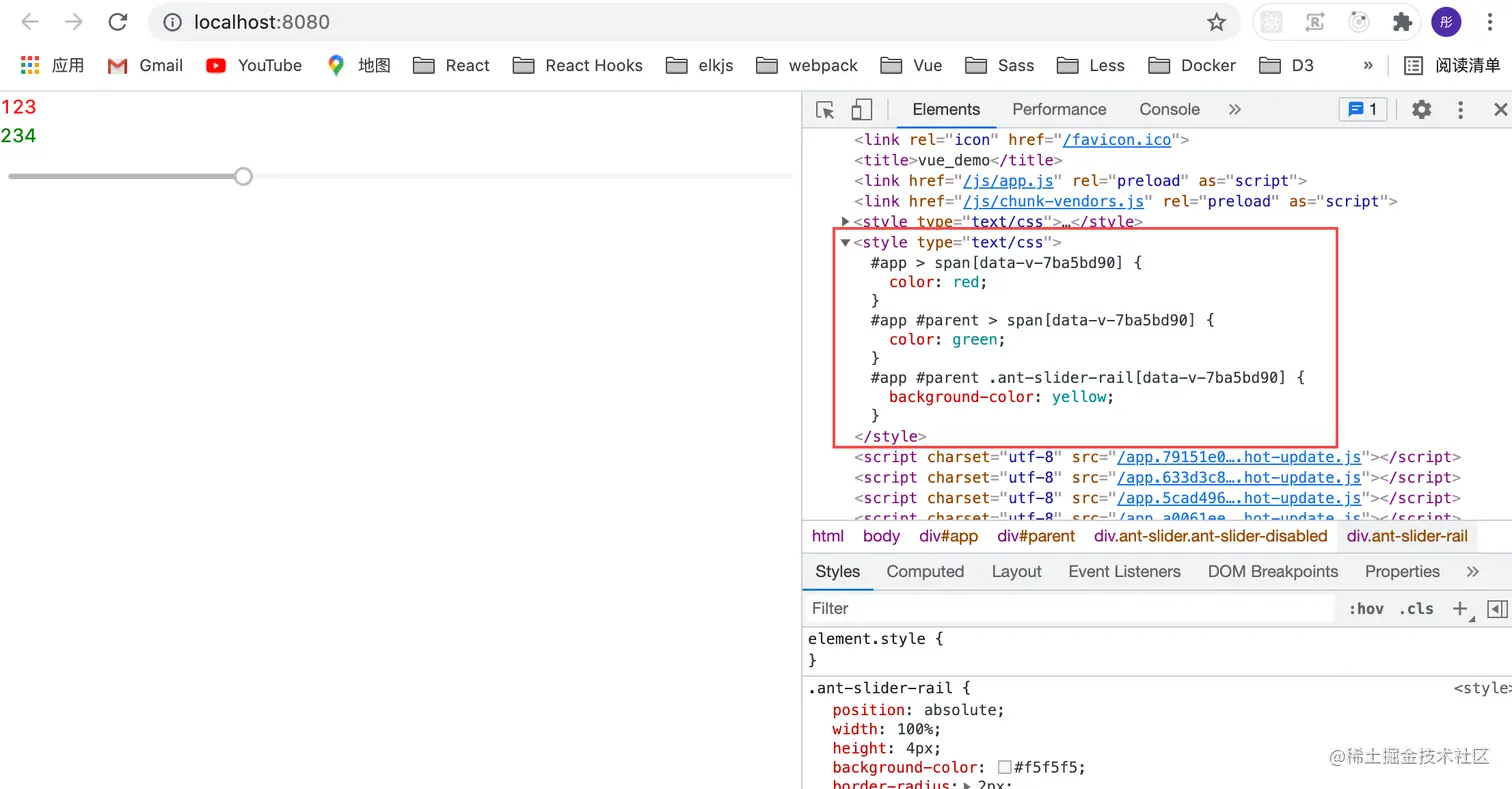Open the webpack bookmark folder
This screenshot has width=1512, height=789.
pos(807,65)
